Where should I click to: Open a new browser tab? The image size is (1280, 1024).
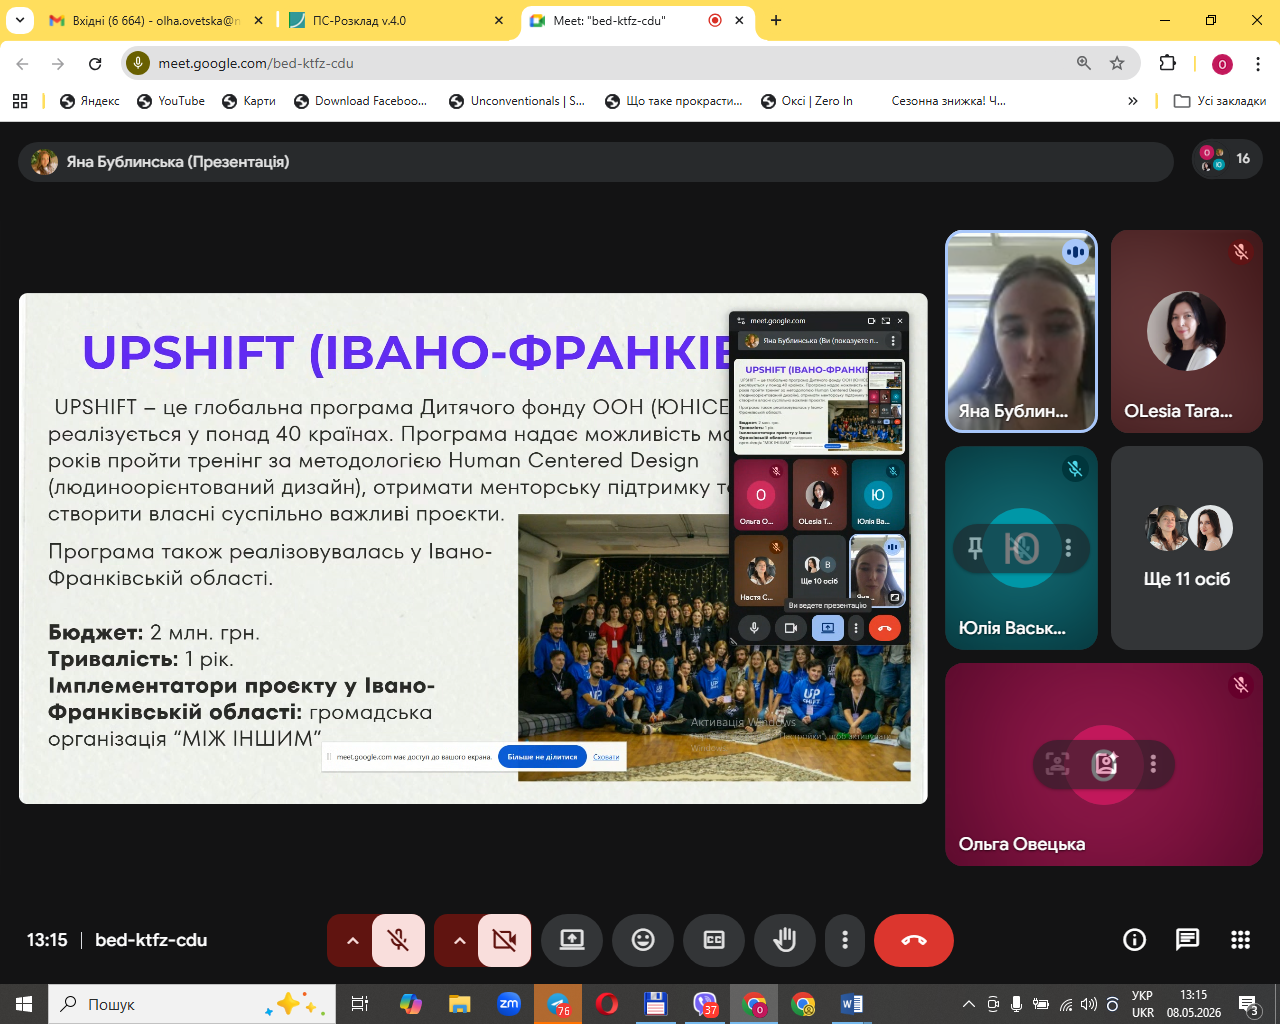point(776,20)
